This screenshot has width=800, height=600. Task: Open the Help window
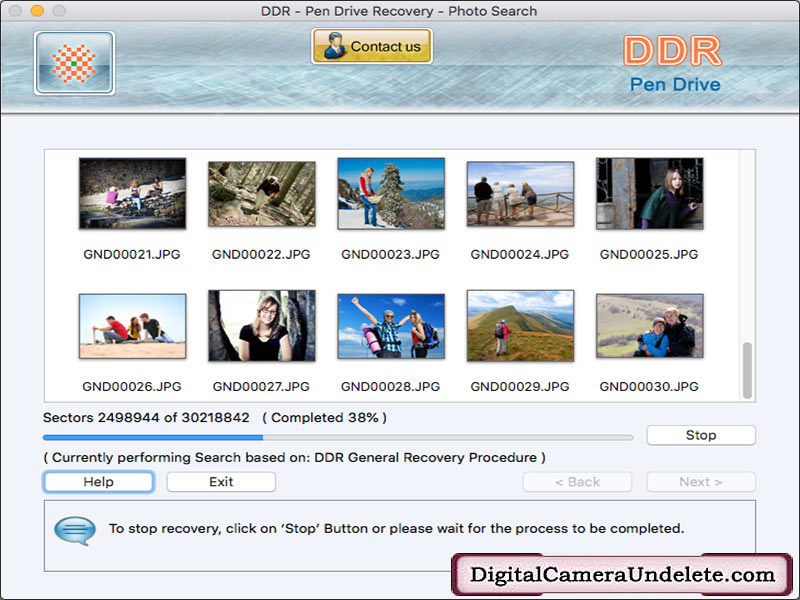[x=97, y=482]
